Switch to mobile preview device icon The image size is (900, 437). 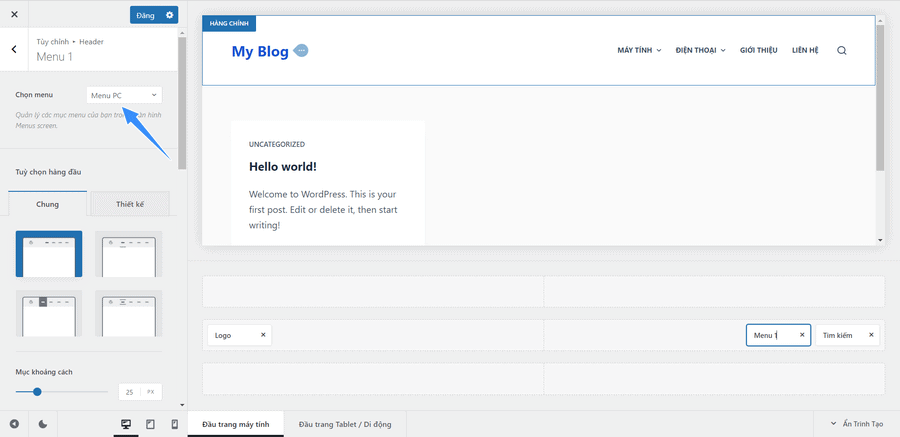pos(174,424)
